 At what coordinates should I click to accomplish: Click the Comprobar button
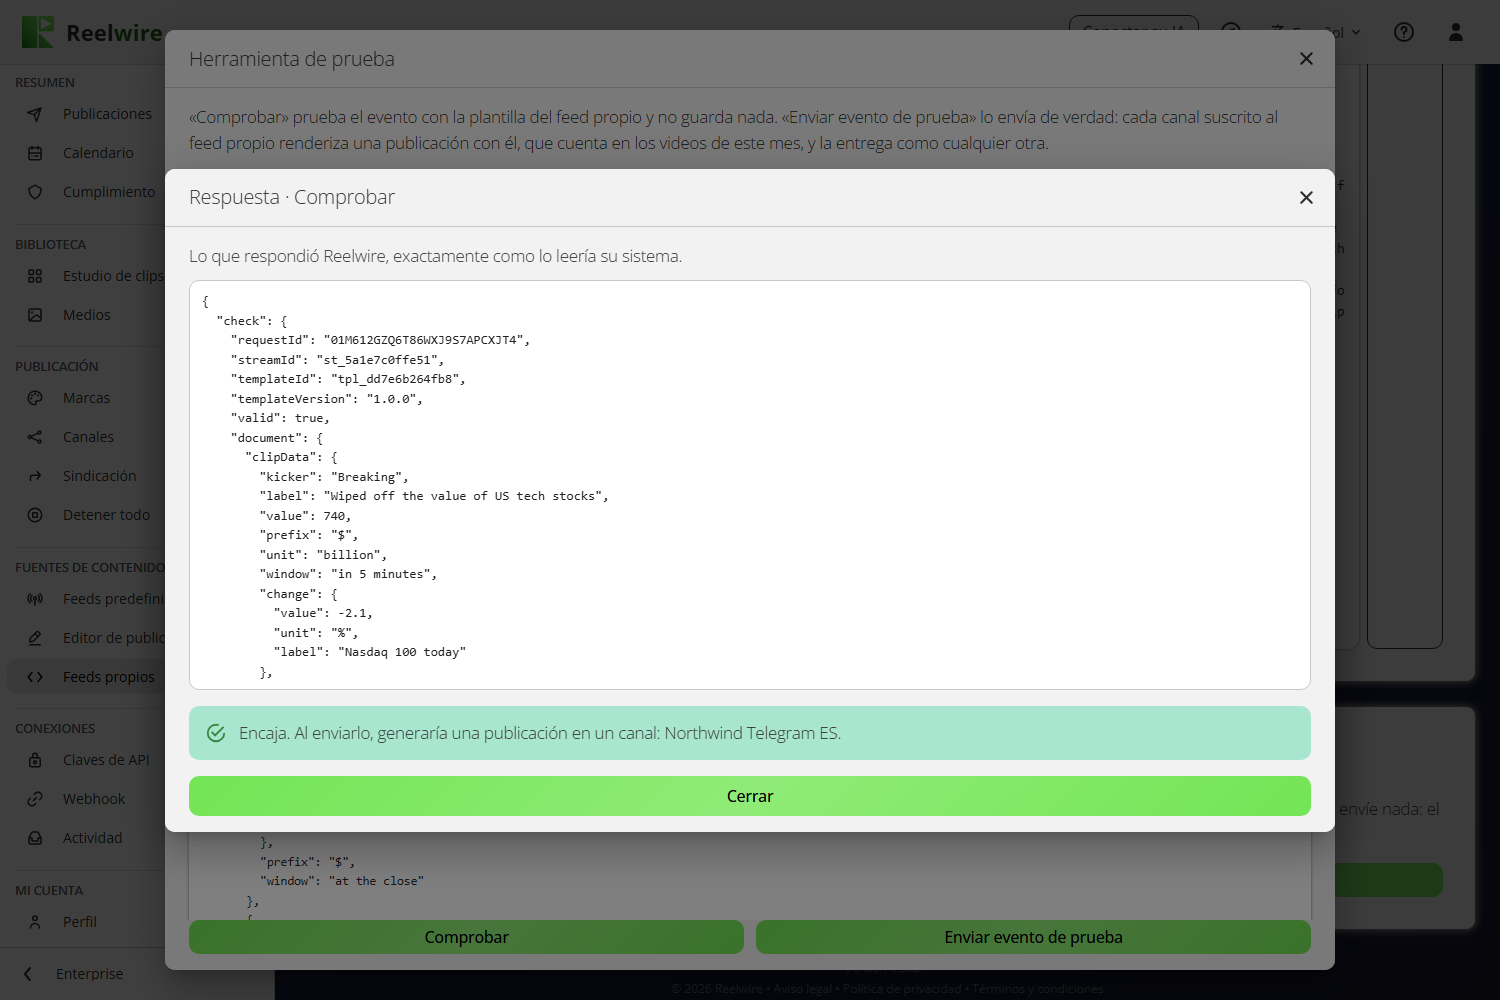(466, 937)
